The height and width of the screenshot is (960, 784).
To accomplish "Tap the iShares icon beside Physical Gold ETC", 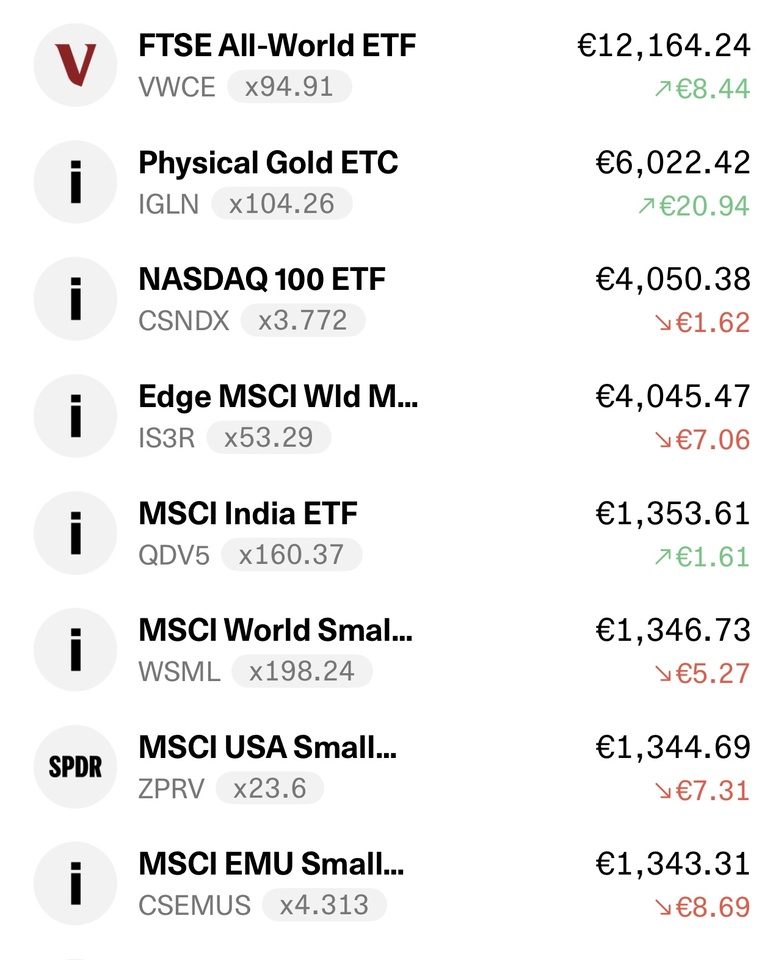I will pos(75,182).
